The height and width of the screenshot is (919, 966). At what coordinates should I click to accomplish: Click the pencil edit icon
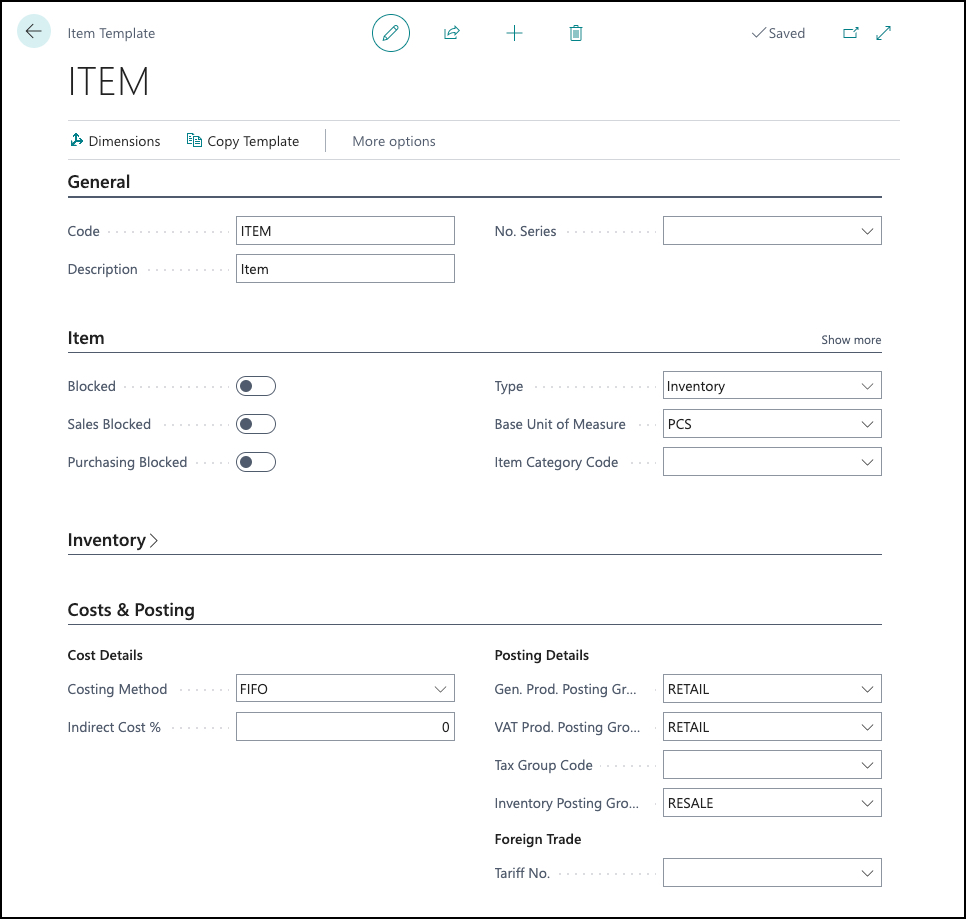[x=391, y=33]
